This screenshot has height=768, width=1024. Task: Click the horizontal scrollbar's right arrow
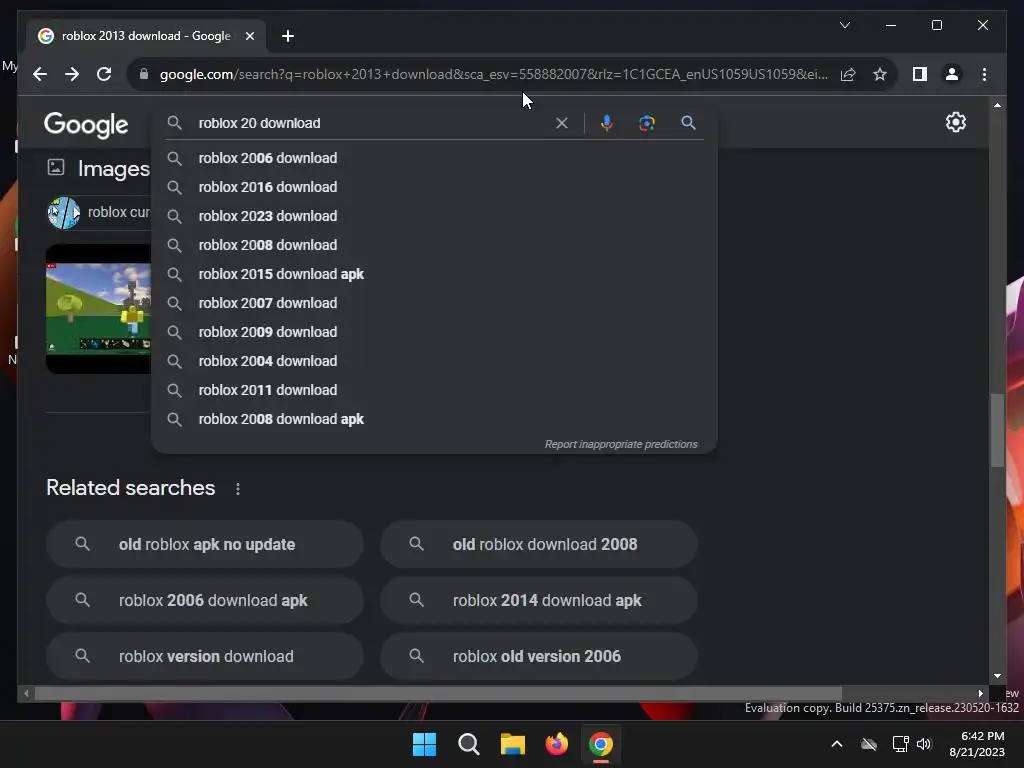980,693
